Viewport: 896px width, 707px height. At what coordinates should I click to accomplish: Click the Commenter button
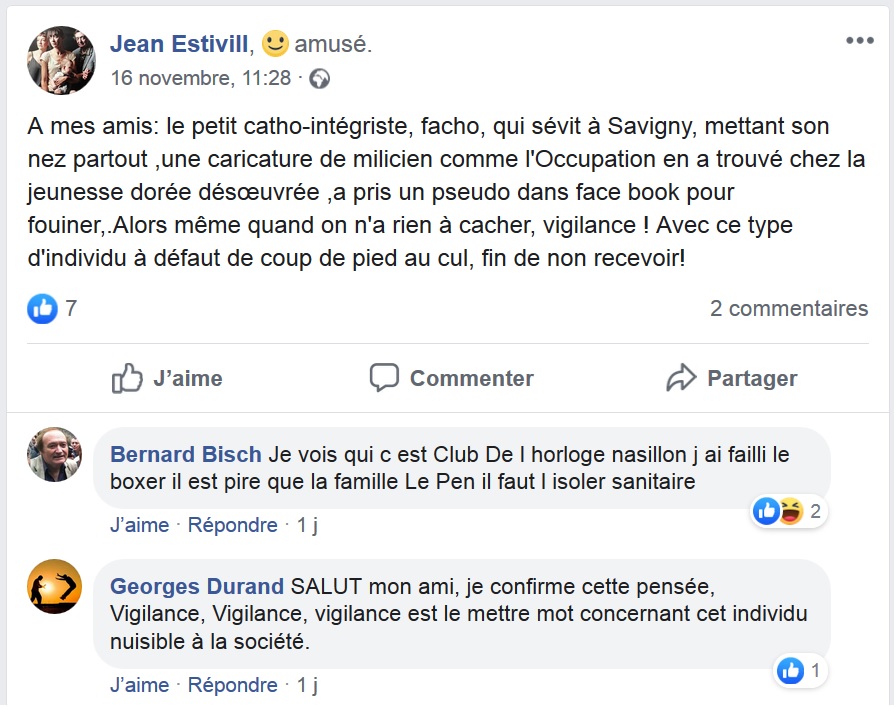click(x=451, y=378)
